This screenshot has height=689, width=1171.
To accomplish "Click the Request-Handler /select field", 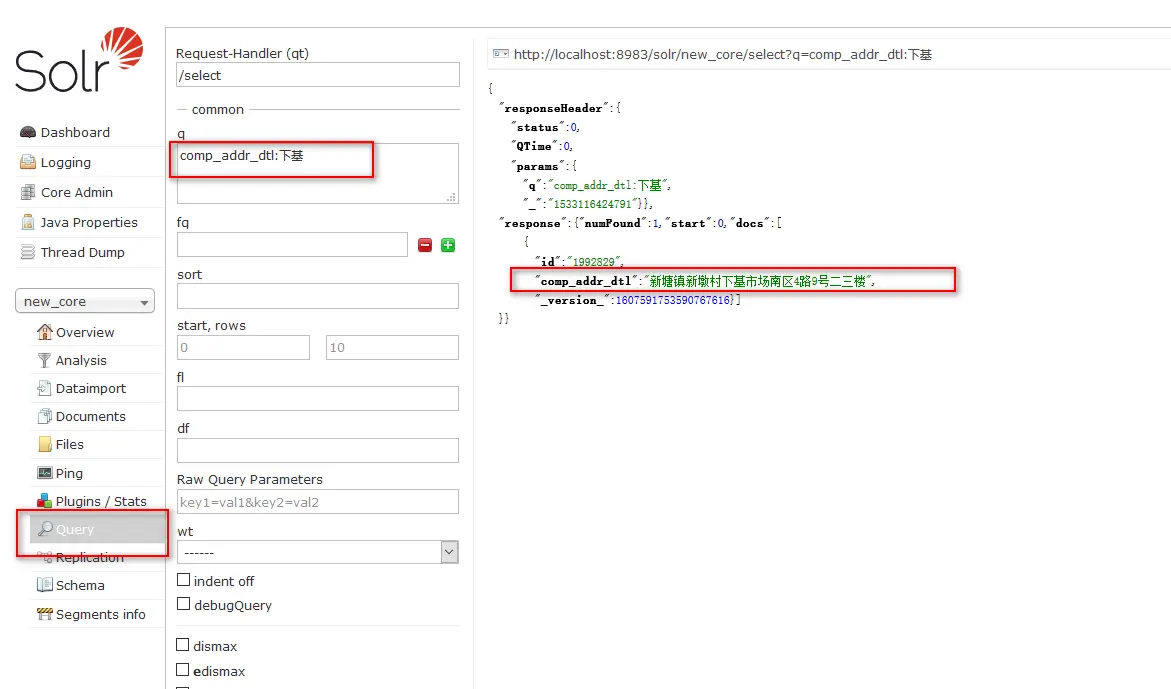I will 317,75.
